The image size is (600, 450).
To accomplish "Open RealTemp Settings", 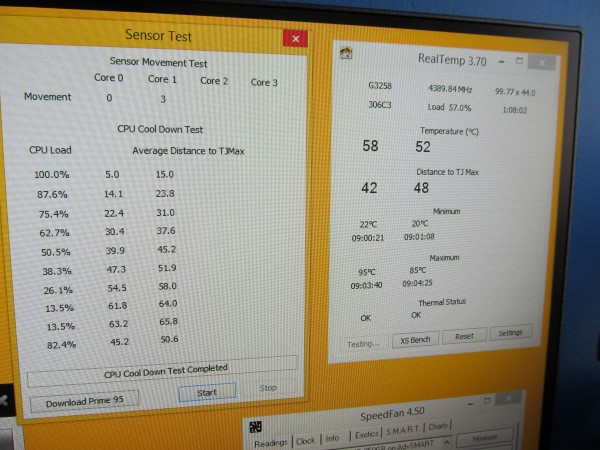I will click(x=510, y=333).
